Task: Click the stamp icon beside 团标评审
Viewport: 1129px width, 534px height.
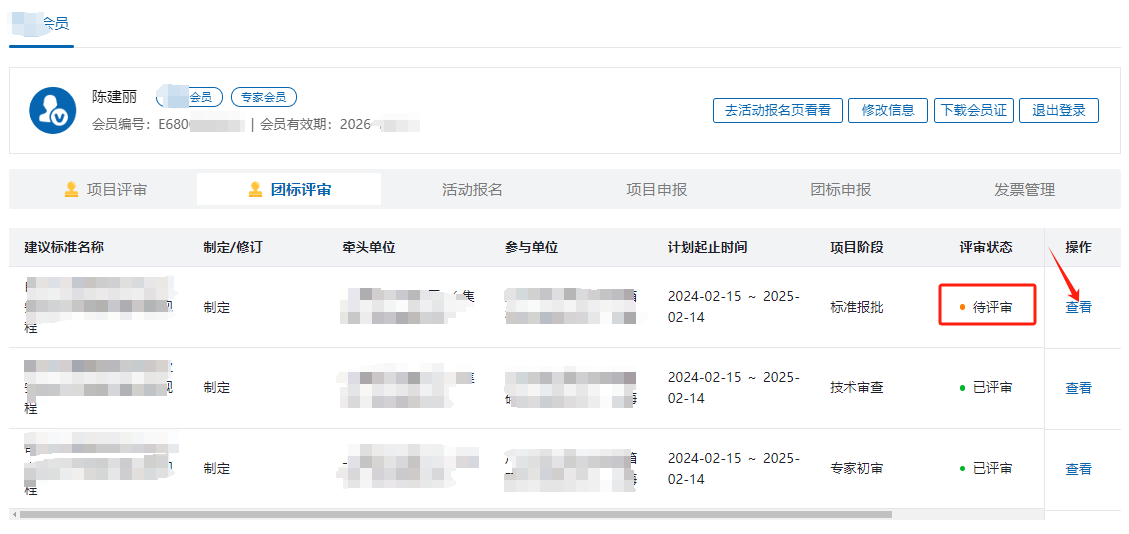Action: tap(255, 189)
